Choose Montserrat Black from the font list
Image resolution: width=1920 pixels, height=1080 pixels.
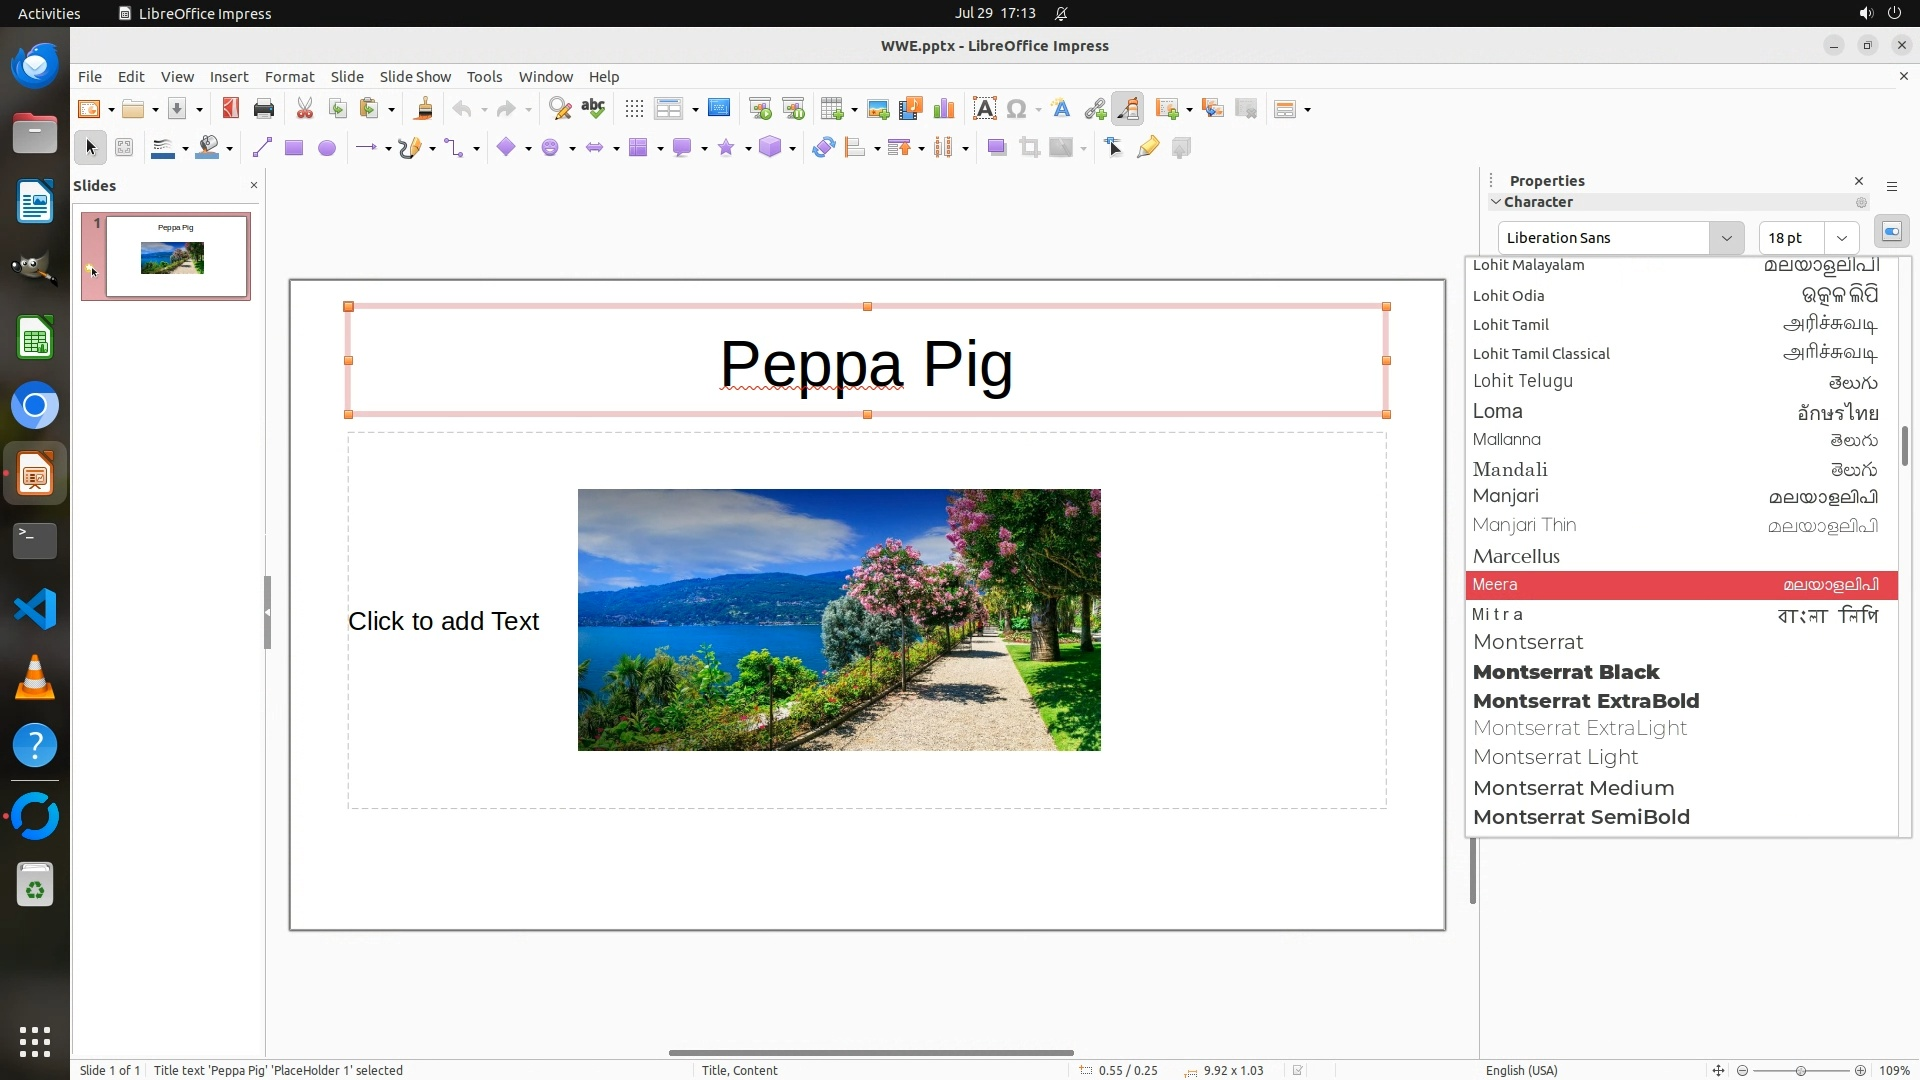pyautogui.click(x=1566, y=672)
